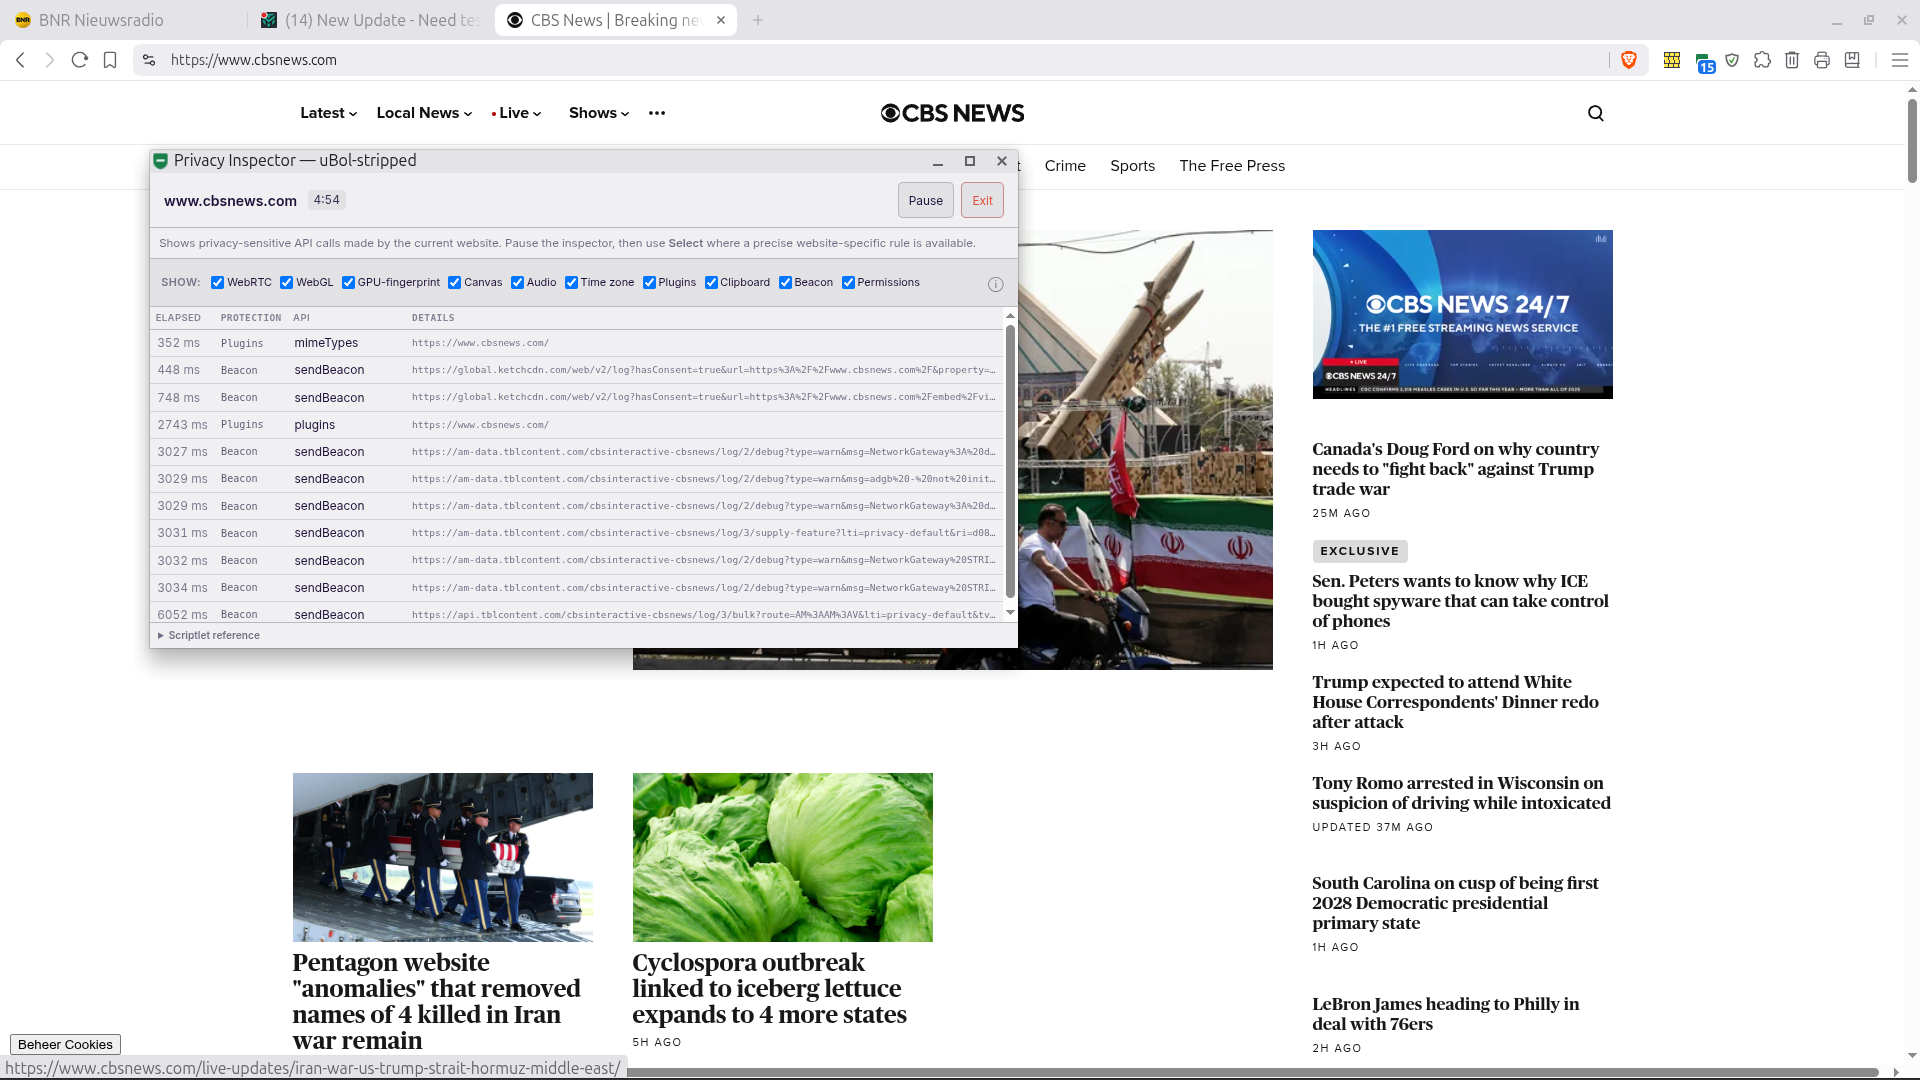This screenshot has width=1920, height=1080.
Task: Toggle the Time zone checkbox
Action: point(571,282)
